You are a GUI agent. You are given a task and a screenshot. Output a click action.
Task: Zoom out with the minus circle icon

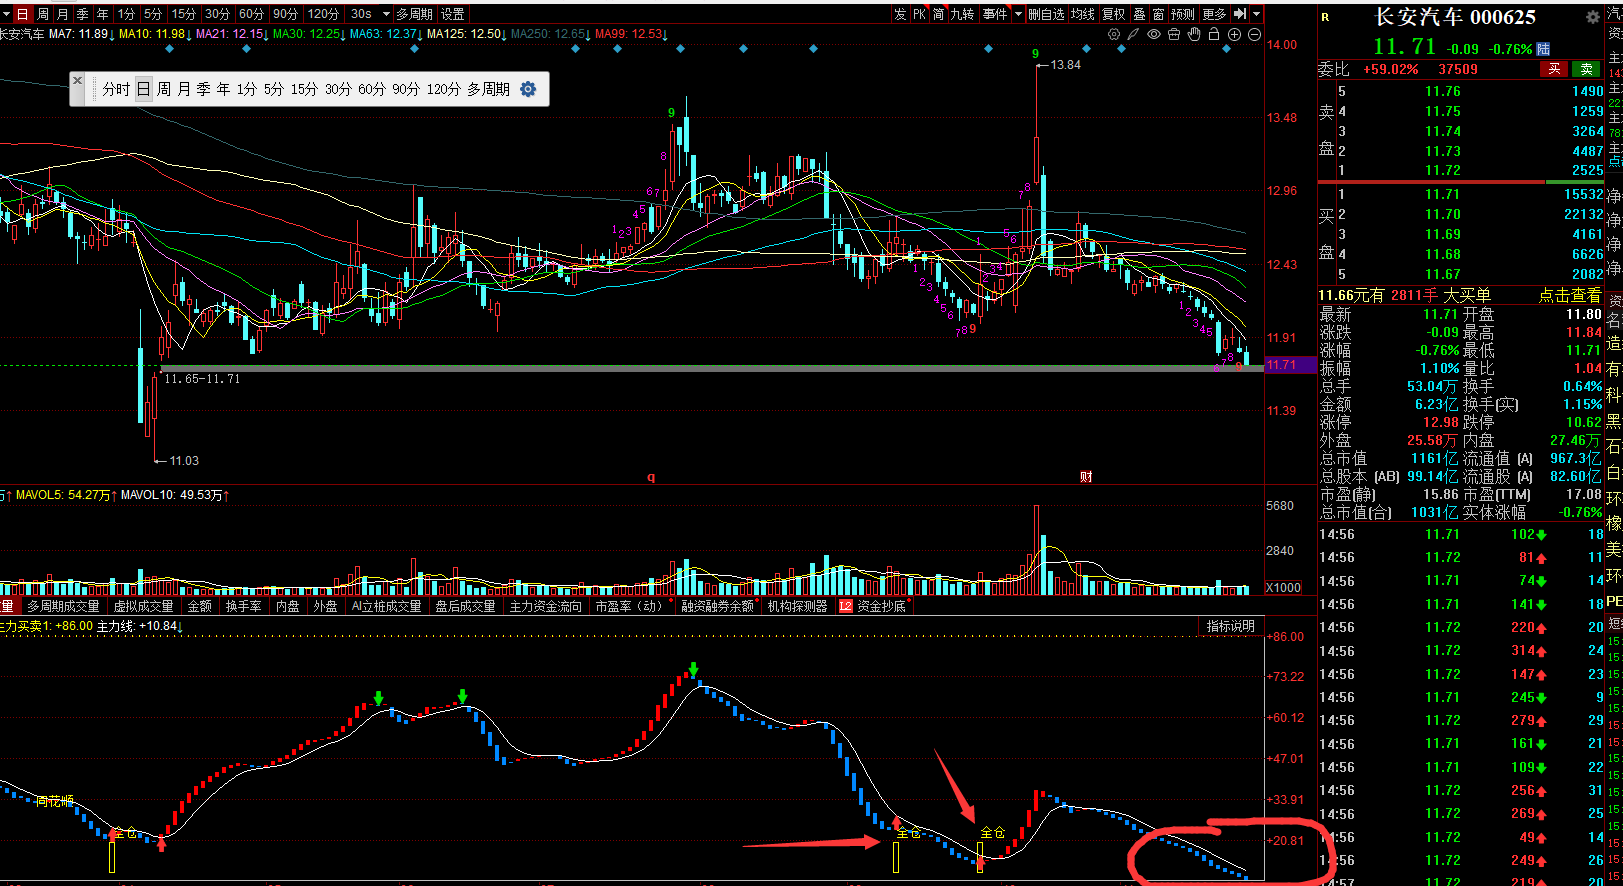pos(1254,34)
